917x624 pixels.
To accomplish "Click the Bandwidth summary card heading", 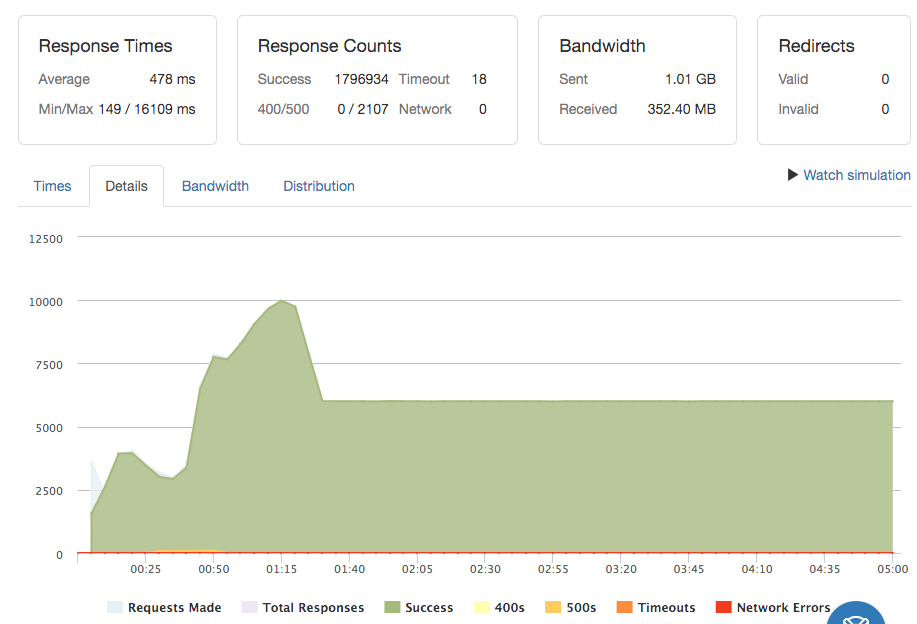I will (x=602, y=46).
